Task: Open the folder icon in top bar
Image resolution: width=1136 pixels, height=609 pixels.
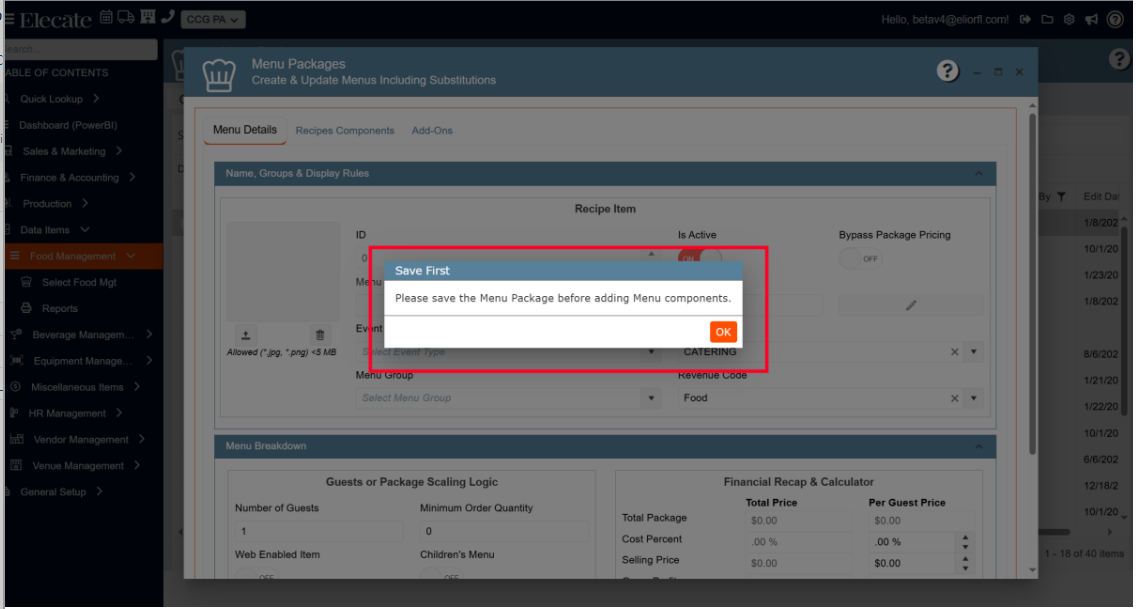Action: (x=1047, y=20)
